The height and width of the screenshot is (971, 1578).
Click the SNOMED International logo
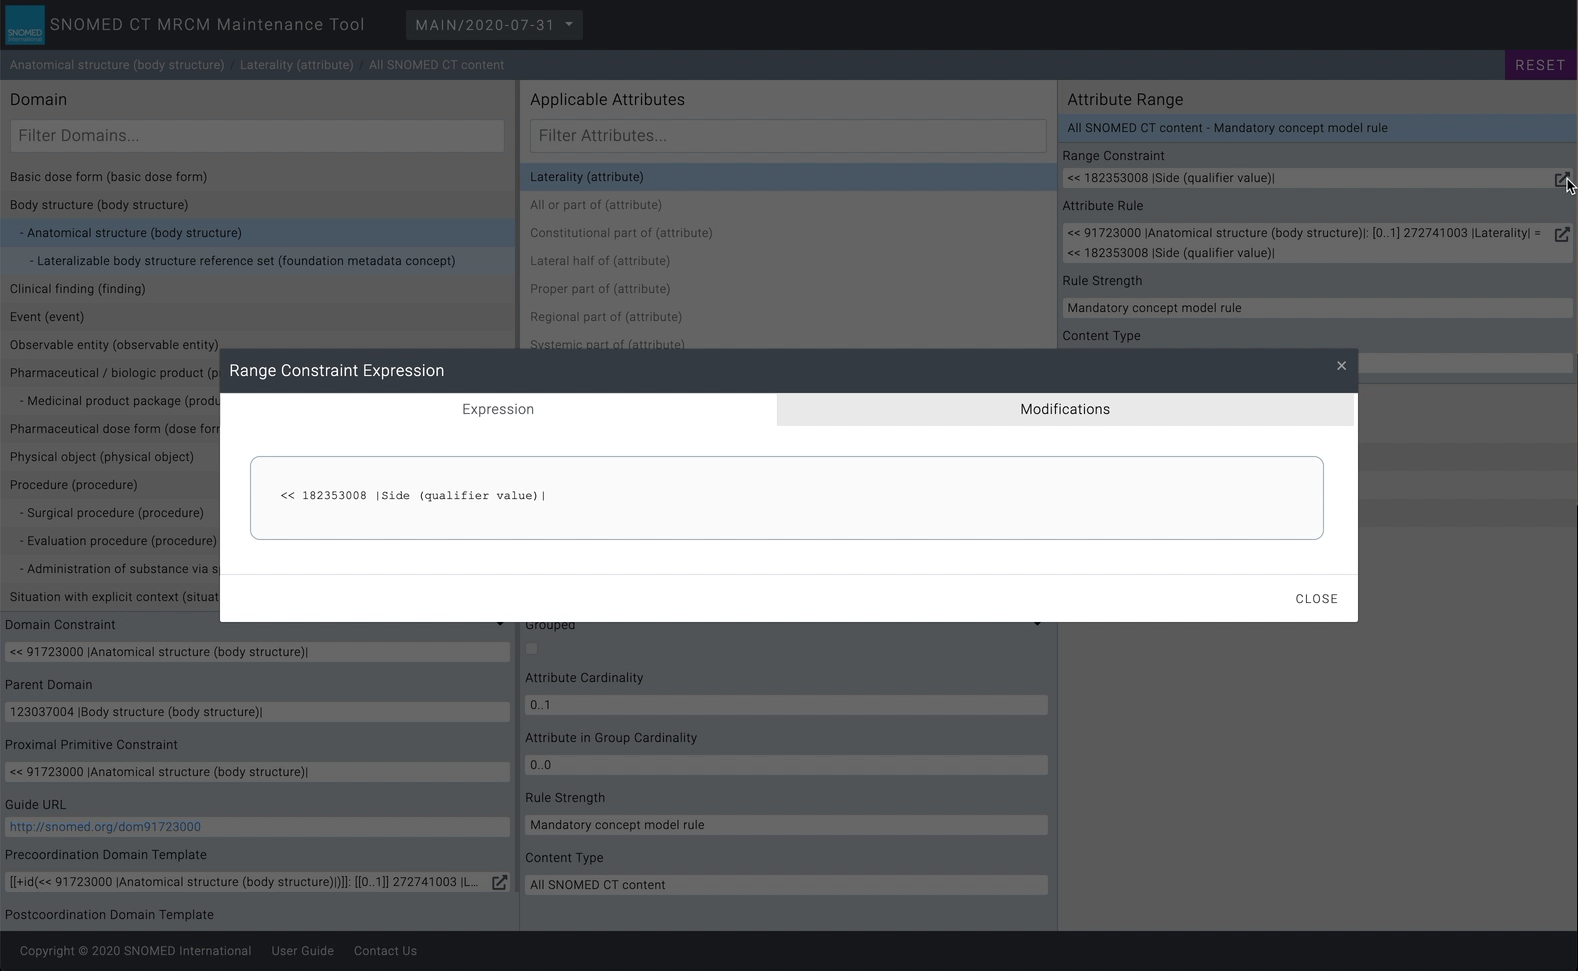coord(25,25)
